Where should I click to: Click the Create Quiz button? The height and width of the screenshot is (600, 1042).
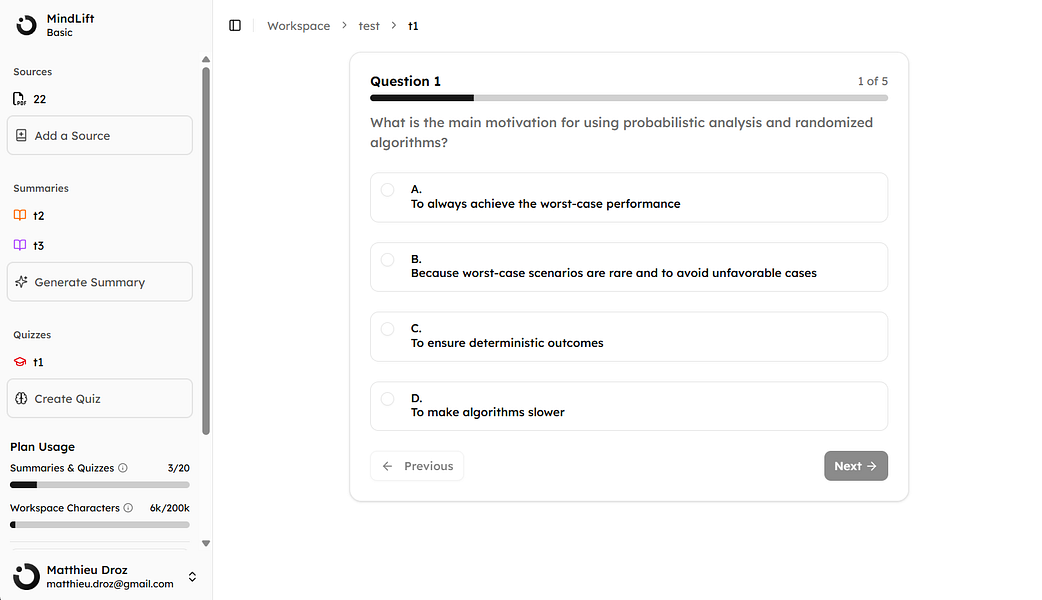99,398
